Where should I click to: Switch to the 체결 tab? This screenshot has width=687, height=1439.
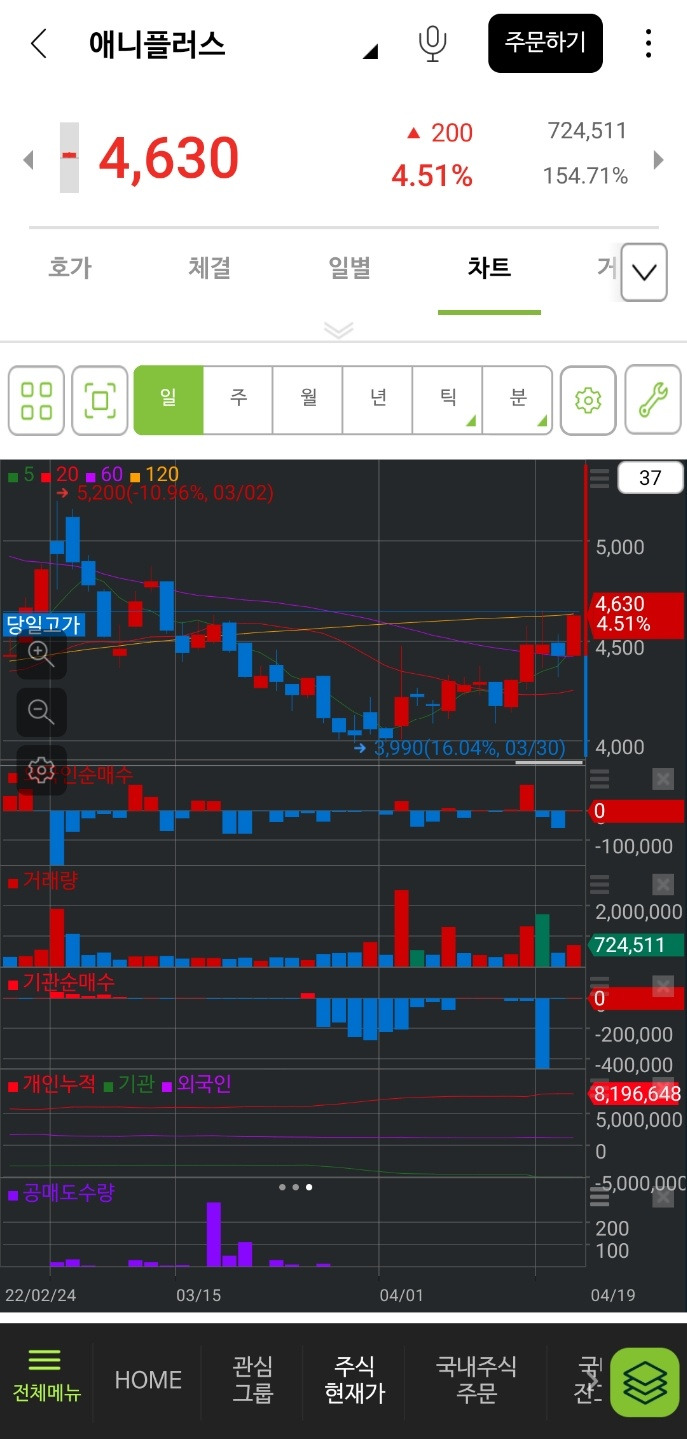[x=210, y=268]
